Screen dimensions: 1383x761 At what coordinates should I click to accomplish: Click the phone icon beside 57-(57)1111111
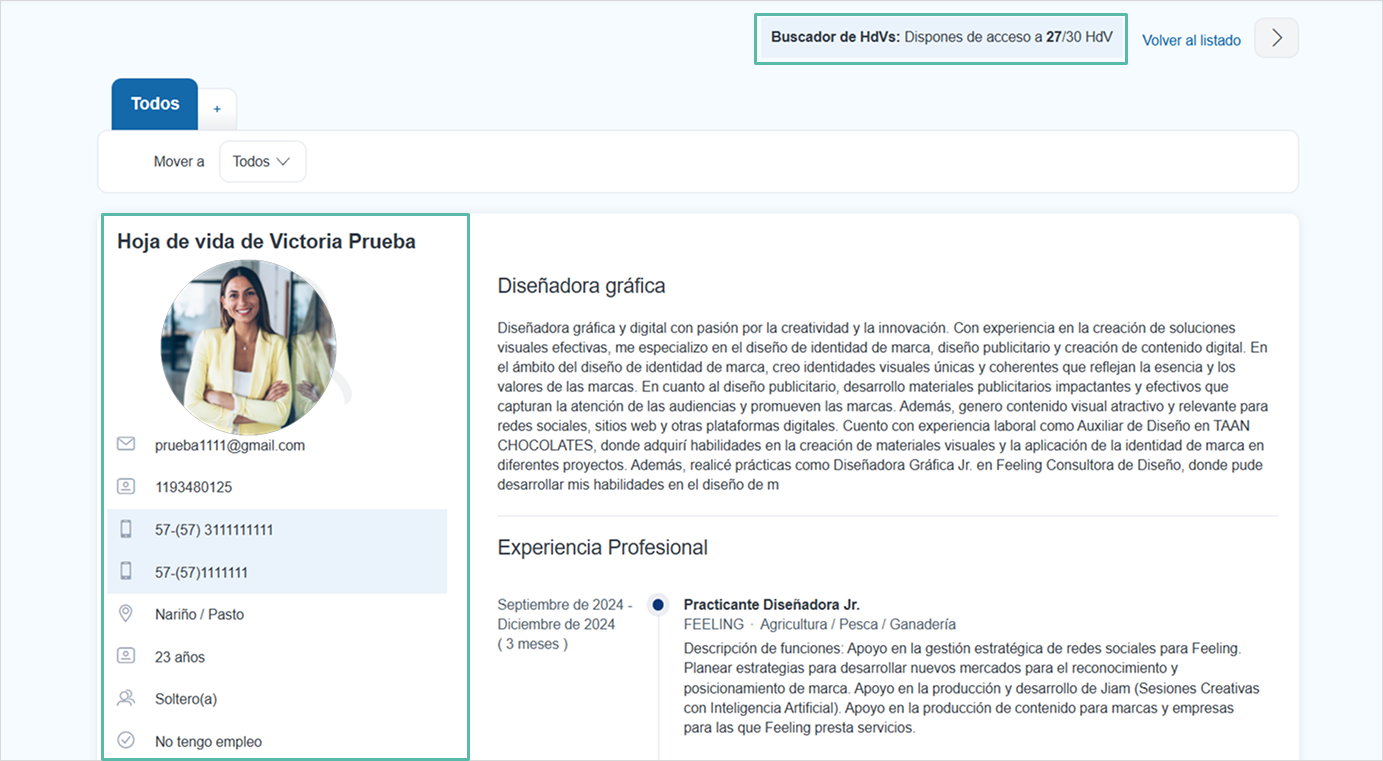(126, 572)
